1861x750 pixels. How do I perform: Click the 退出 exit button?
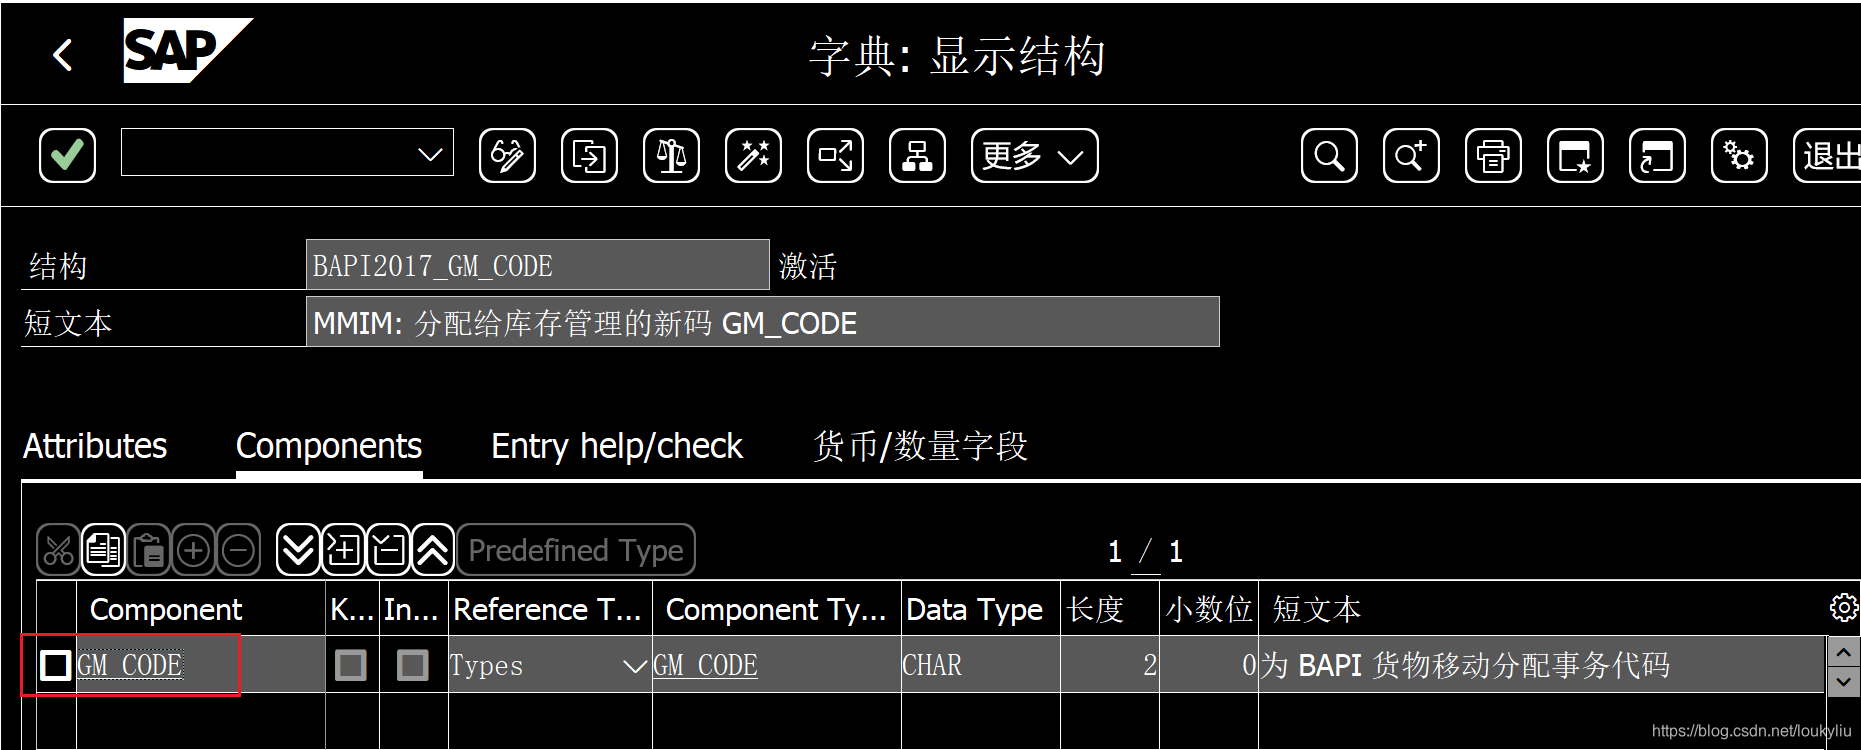coord(1827,156)
